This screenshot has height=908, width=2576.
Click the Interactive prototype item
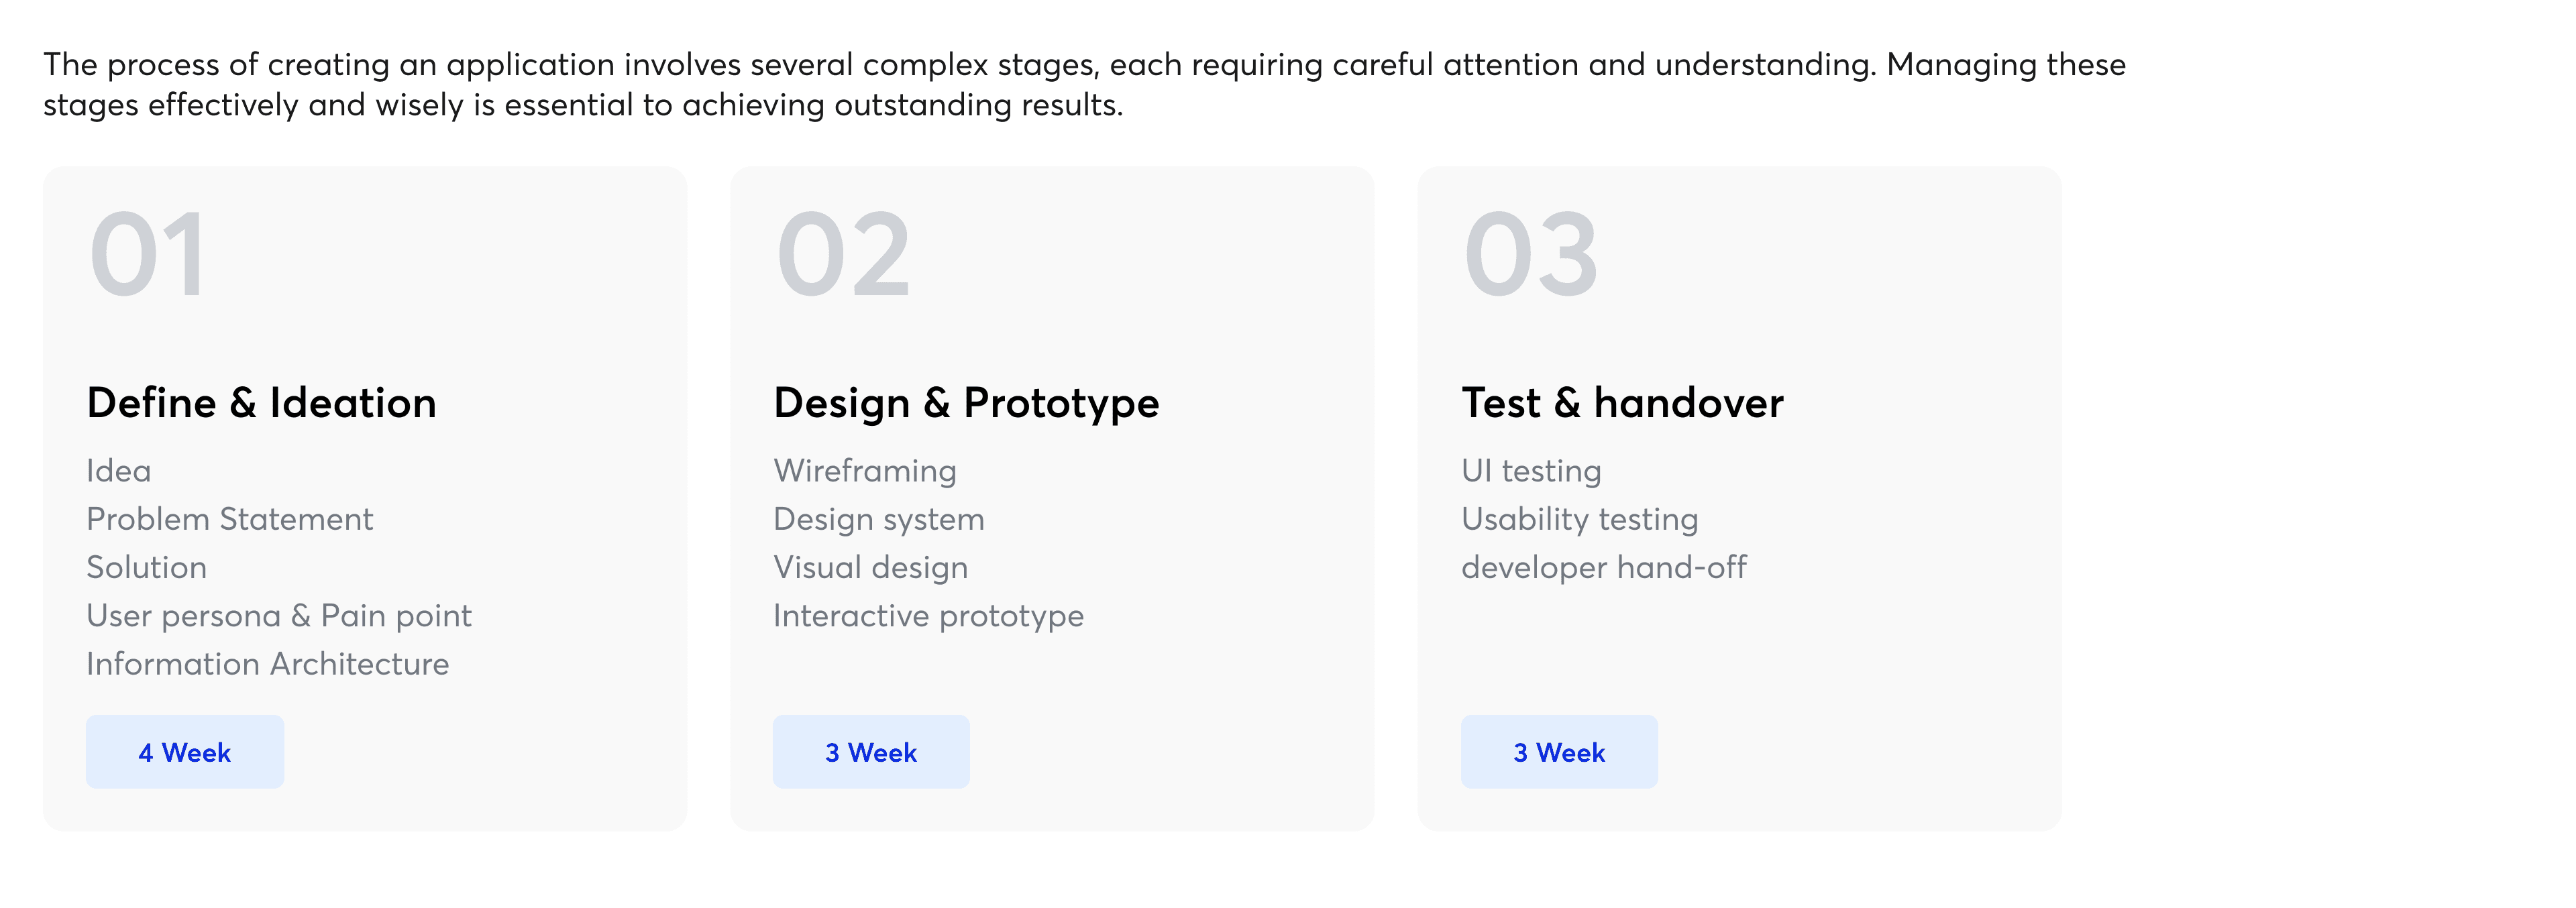click(x=929, y=616)
